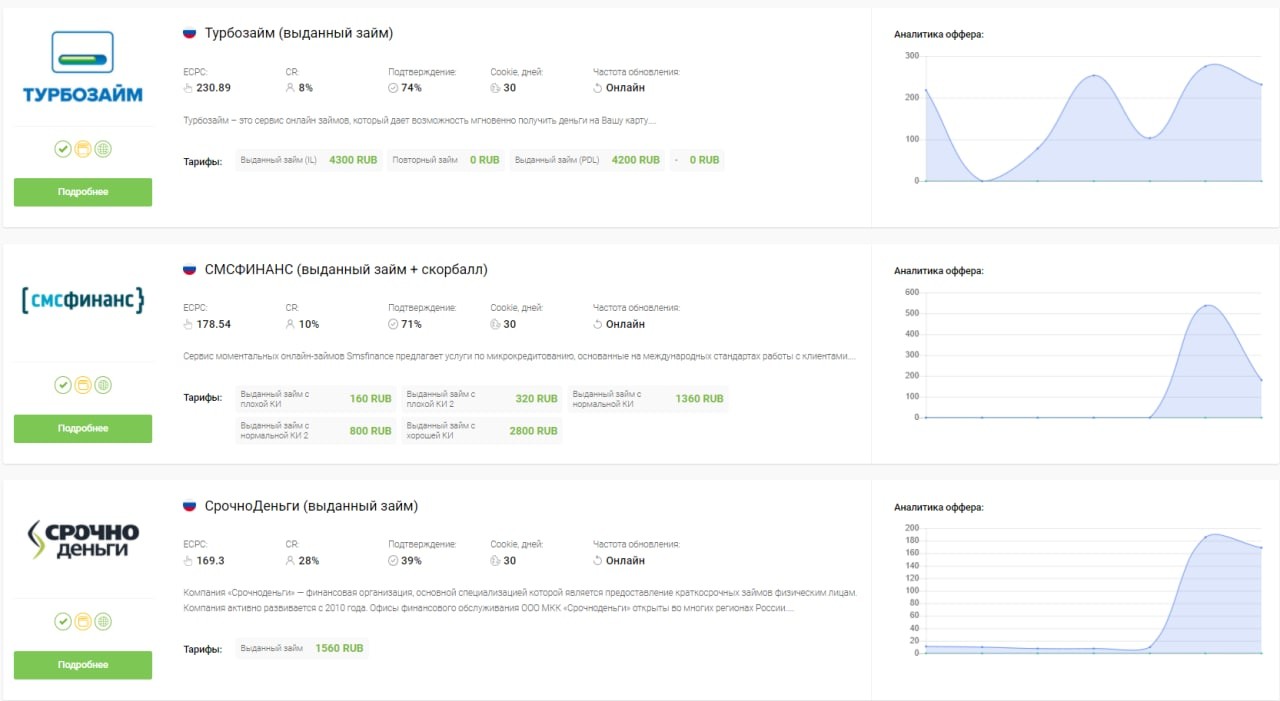The height and width of the screenshot is (701, 1280).
Task: Click the Турбозайм logo image
Action: click(83, 67)
